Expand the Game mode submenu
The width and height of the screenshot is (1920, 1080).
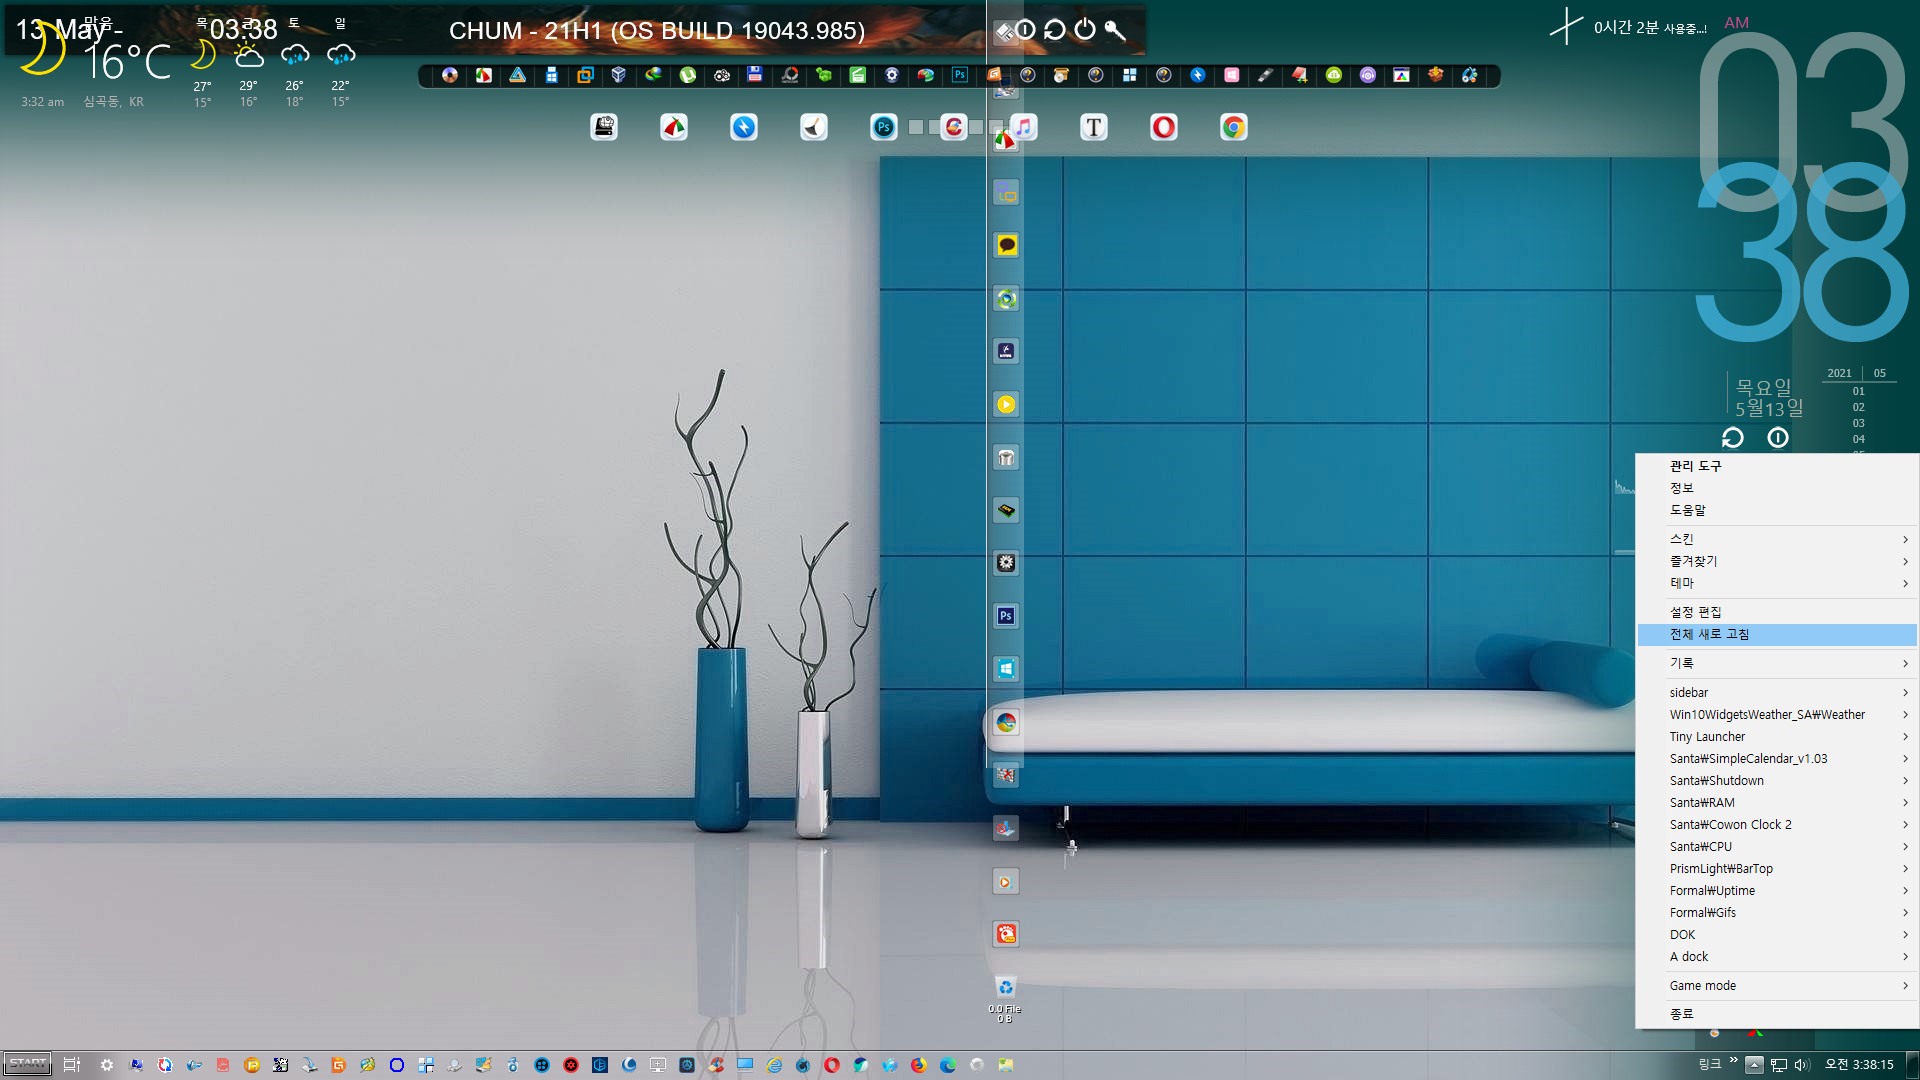pos(1777,985)
